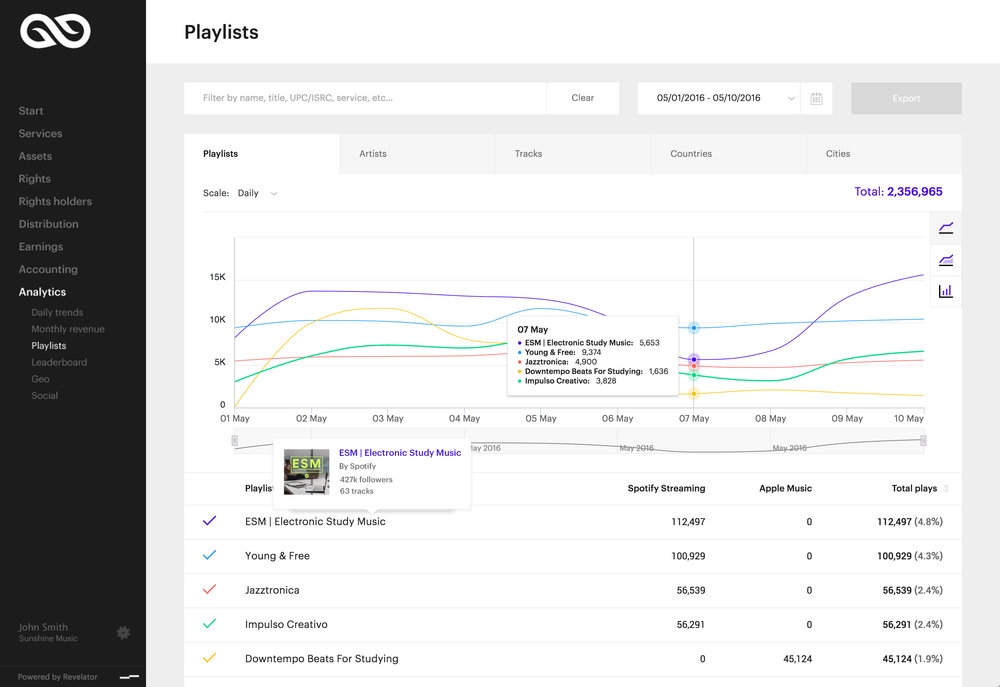
Task: Click 45,124 Apple Music cell value
Action: coord(797,659)
